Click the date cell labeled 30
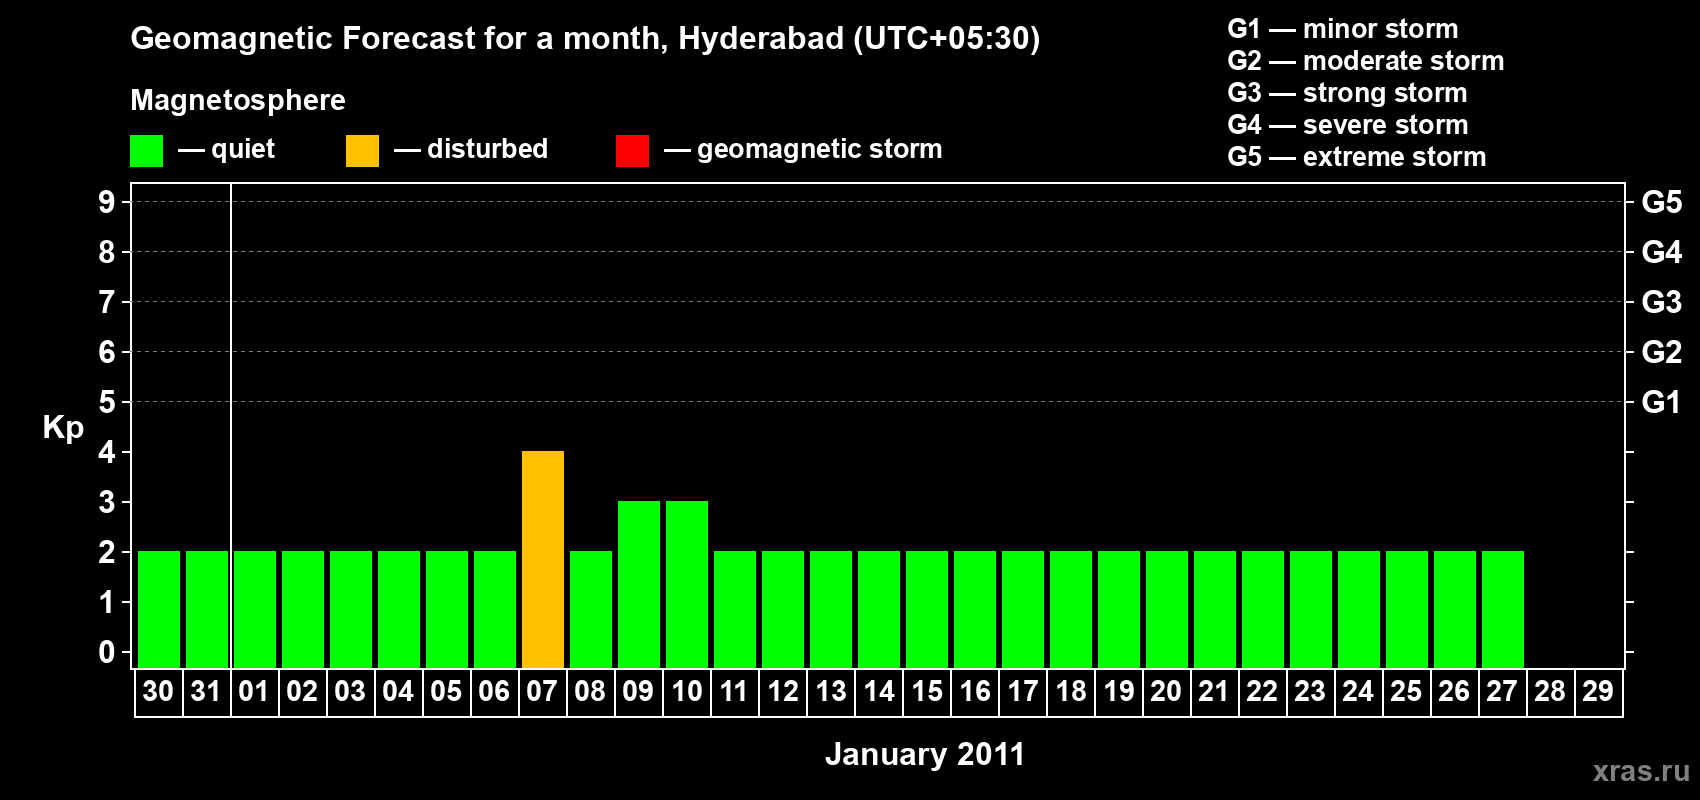The image size is (1700, 800). (x=158, y=692)
